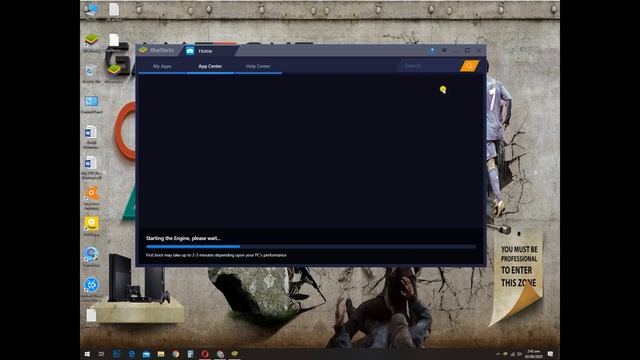
Task: Open Google Chrome from the taskbar
Action: coord(176,354)
